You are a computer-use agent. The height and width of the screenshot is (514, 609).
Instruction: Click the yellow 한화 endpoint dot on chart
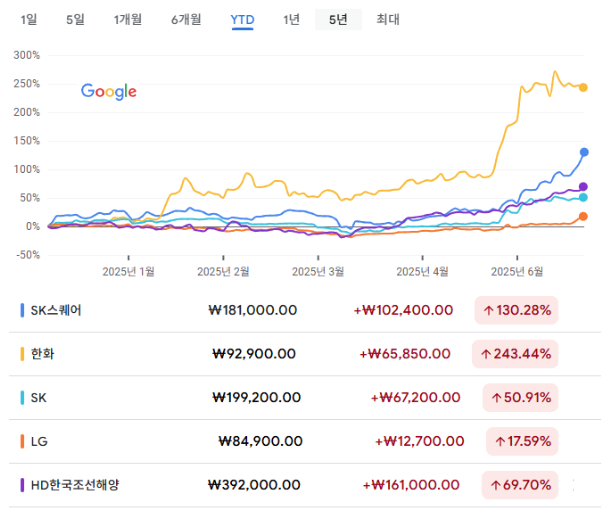tap(583, 87)
